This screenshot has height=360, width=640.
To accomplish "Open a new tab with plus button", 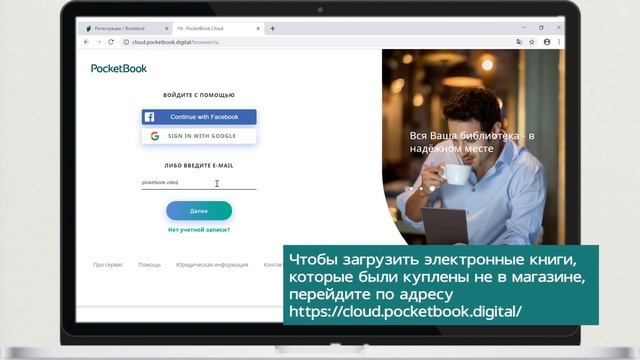I will tap(272, 29).
